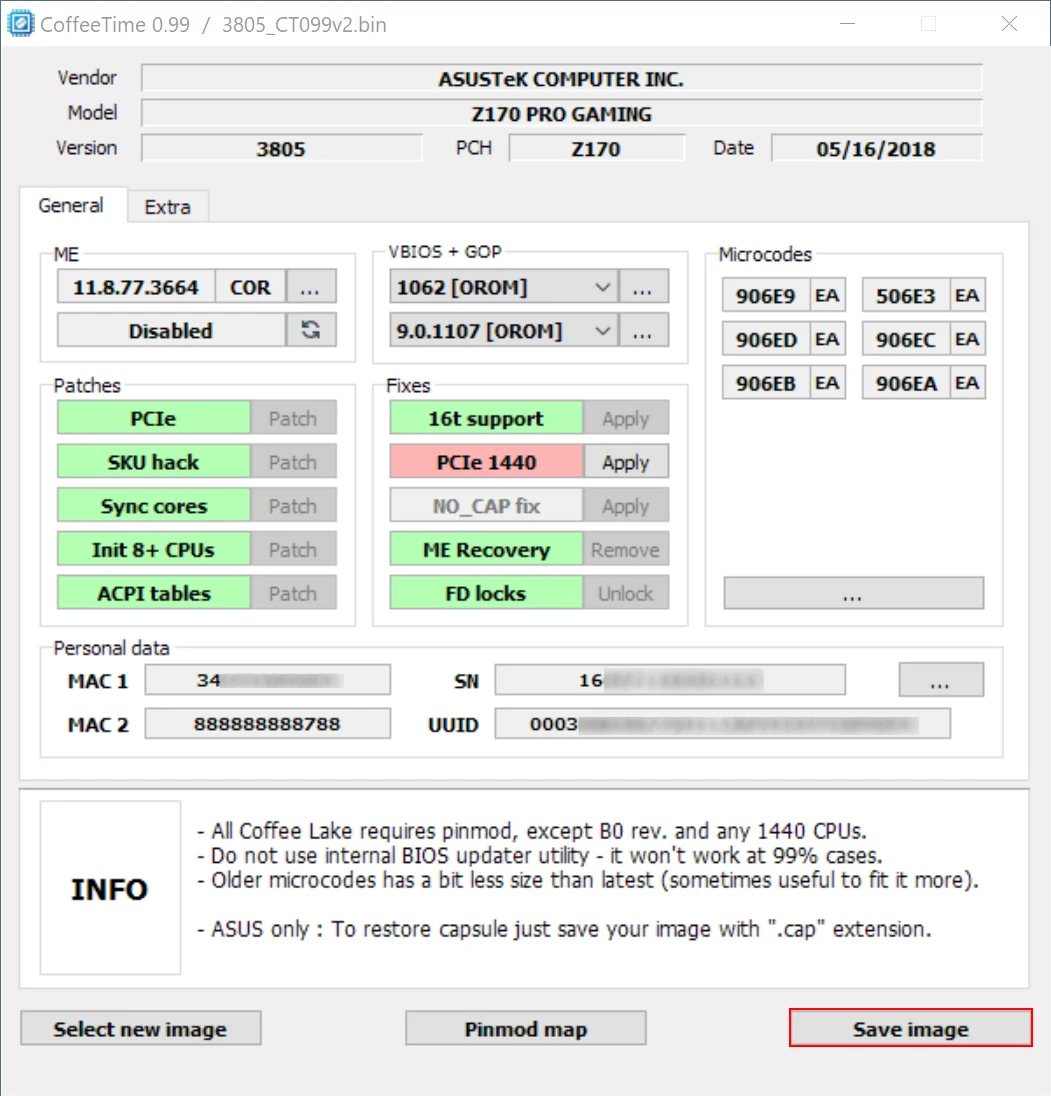Click the CoffeeTime app icon in title bar
This screenshot has height=1096, width=1051.
(20, 24)
